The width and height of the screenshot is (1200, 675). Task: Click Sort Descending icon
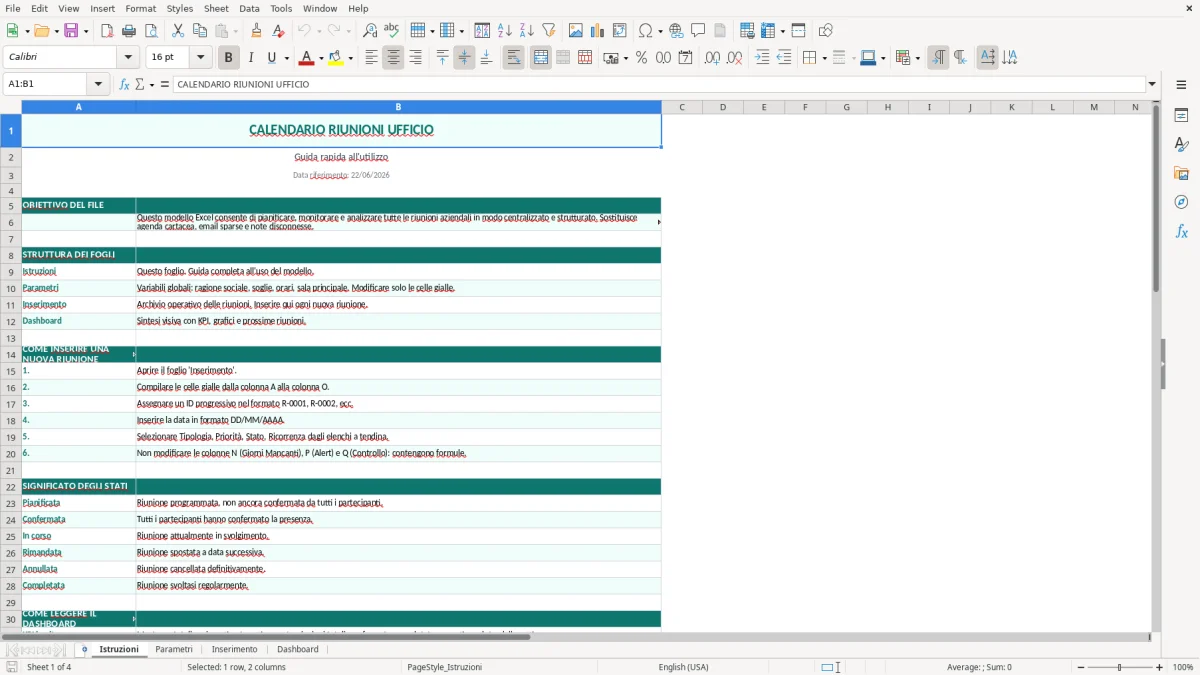pos(527,31)
